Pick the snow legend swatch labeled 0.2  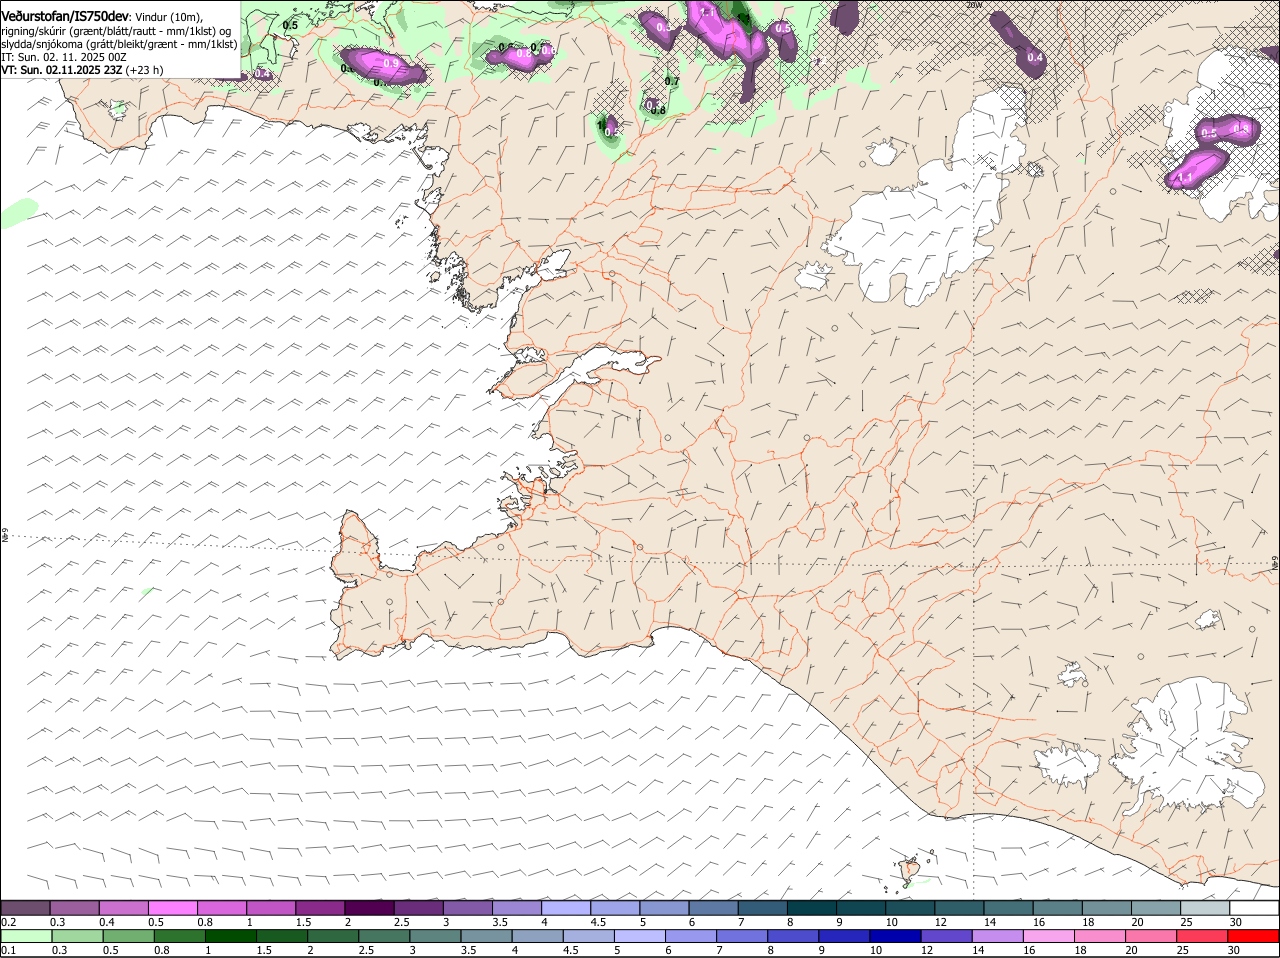tap(25, 907)
